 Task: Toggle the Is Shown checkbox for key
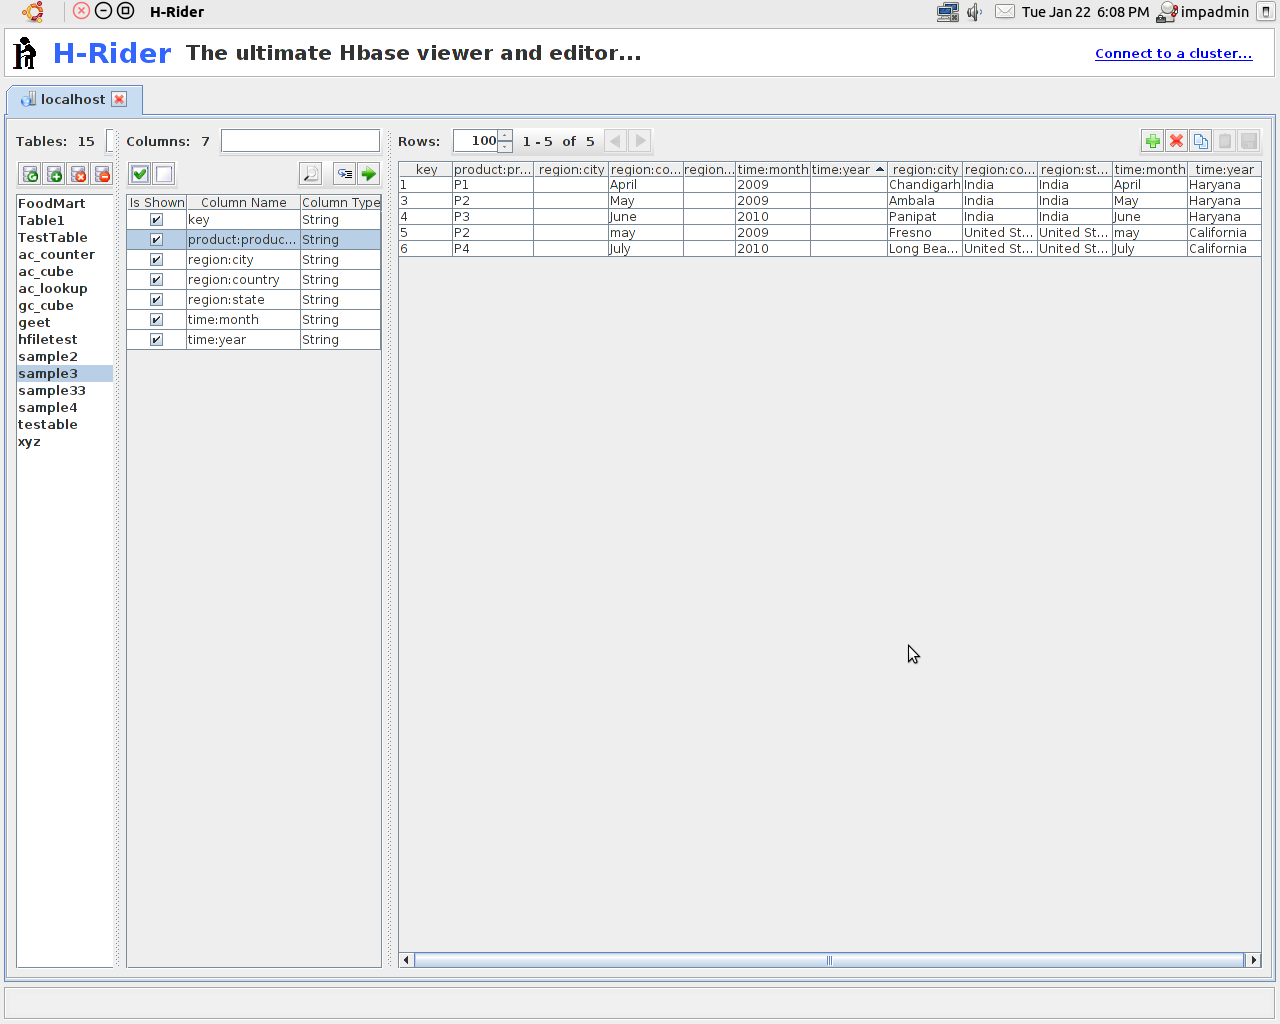click(156, 219)
